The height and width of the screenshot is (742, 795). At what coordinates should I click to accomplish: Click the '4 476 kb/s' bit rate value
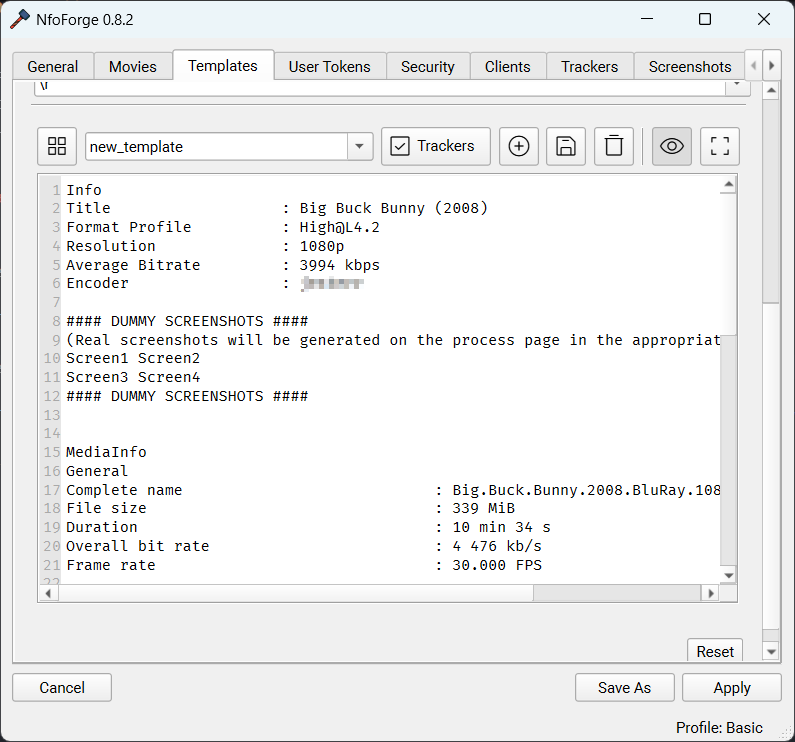497,546
